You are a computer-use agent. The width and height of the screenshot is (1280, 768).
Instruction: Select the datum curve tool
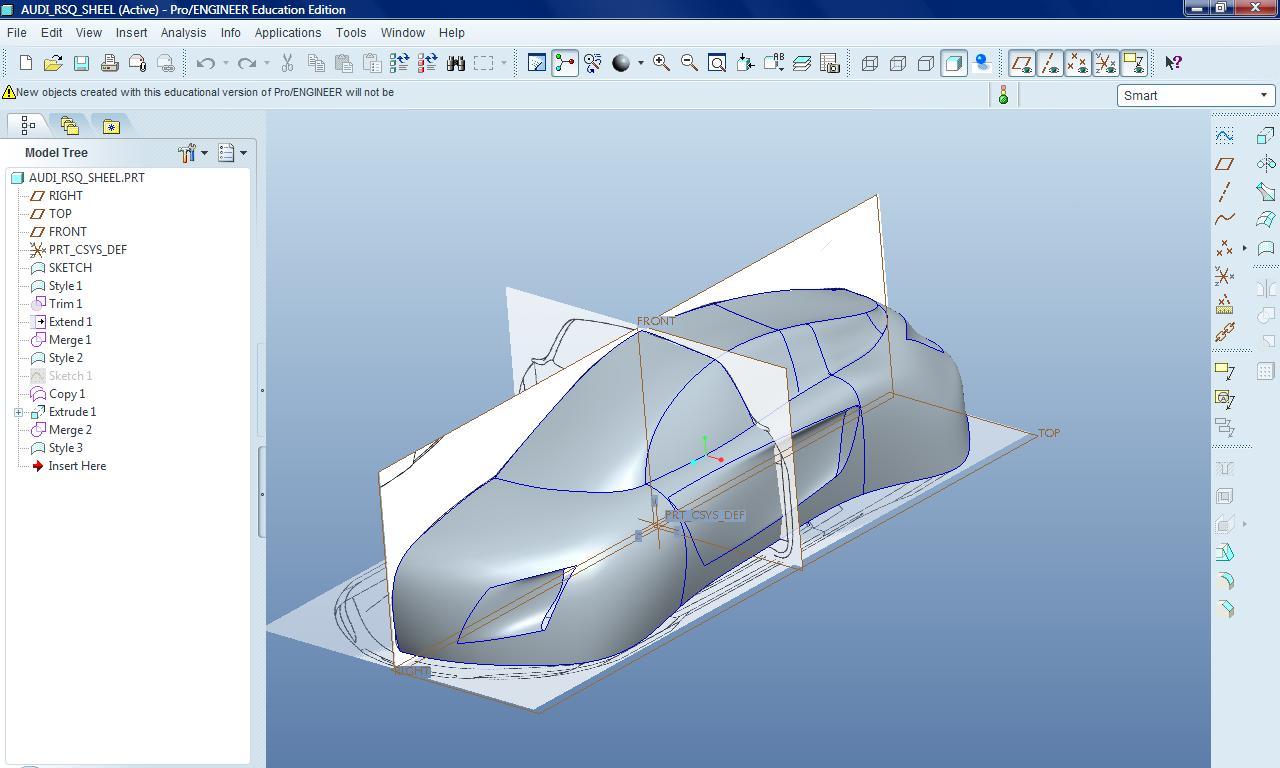point(1225,221)
